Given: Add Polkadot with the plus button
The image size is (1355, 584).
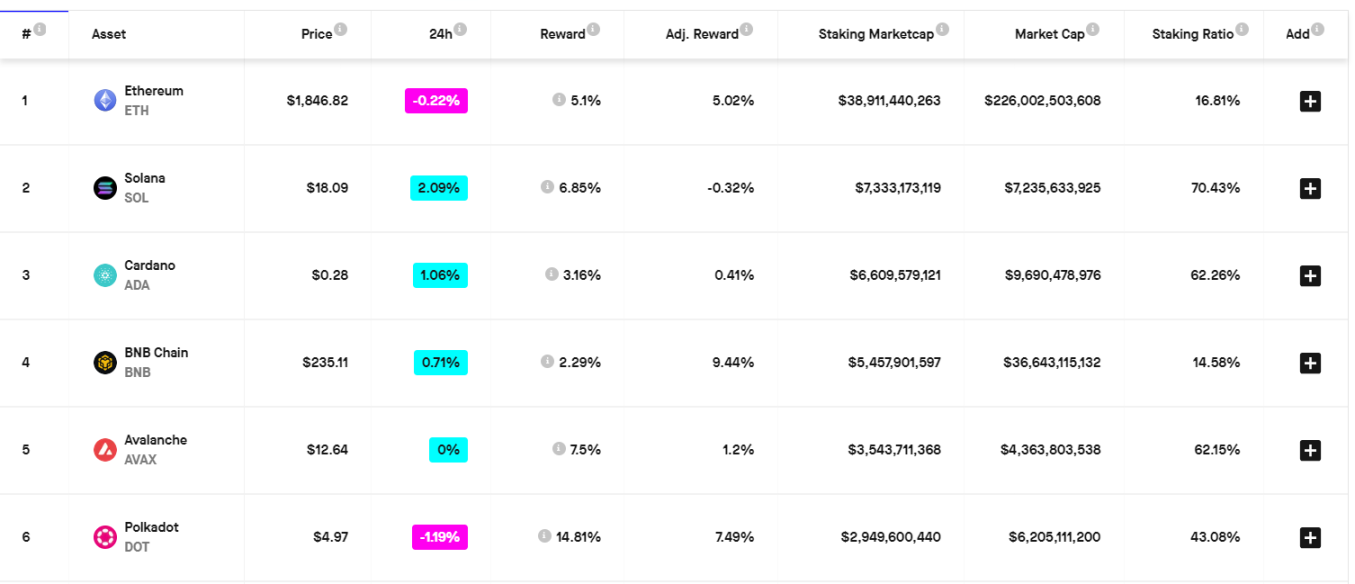Looking at the screenshot, I should [x=1310, y=536].
